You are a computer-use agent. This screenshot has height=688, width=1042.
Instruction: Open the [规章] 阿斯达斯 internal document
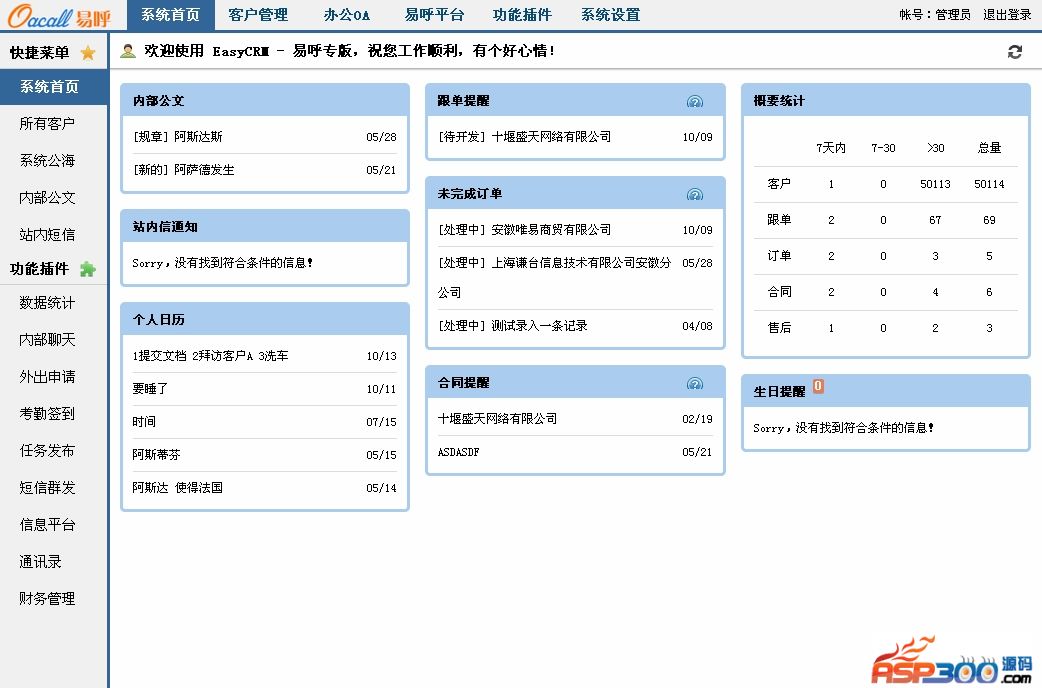177,137
